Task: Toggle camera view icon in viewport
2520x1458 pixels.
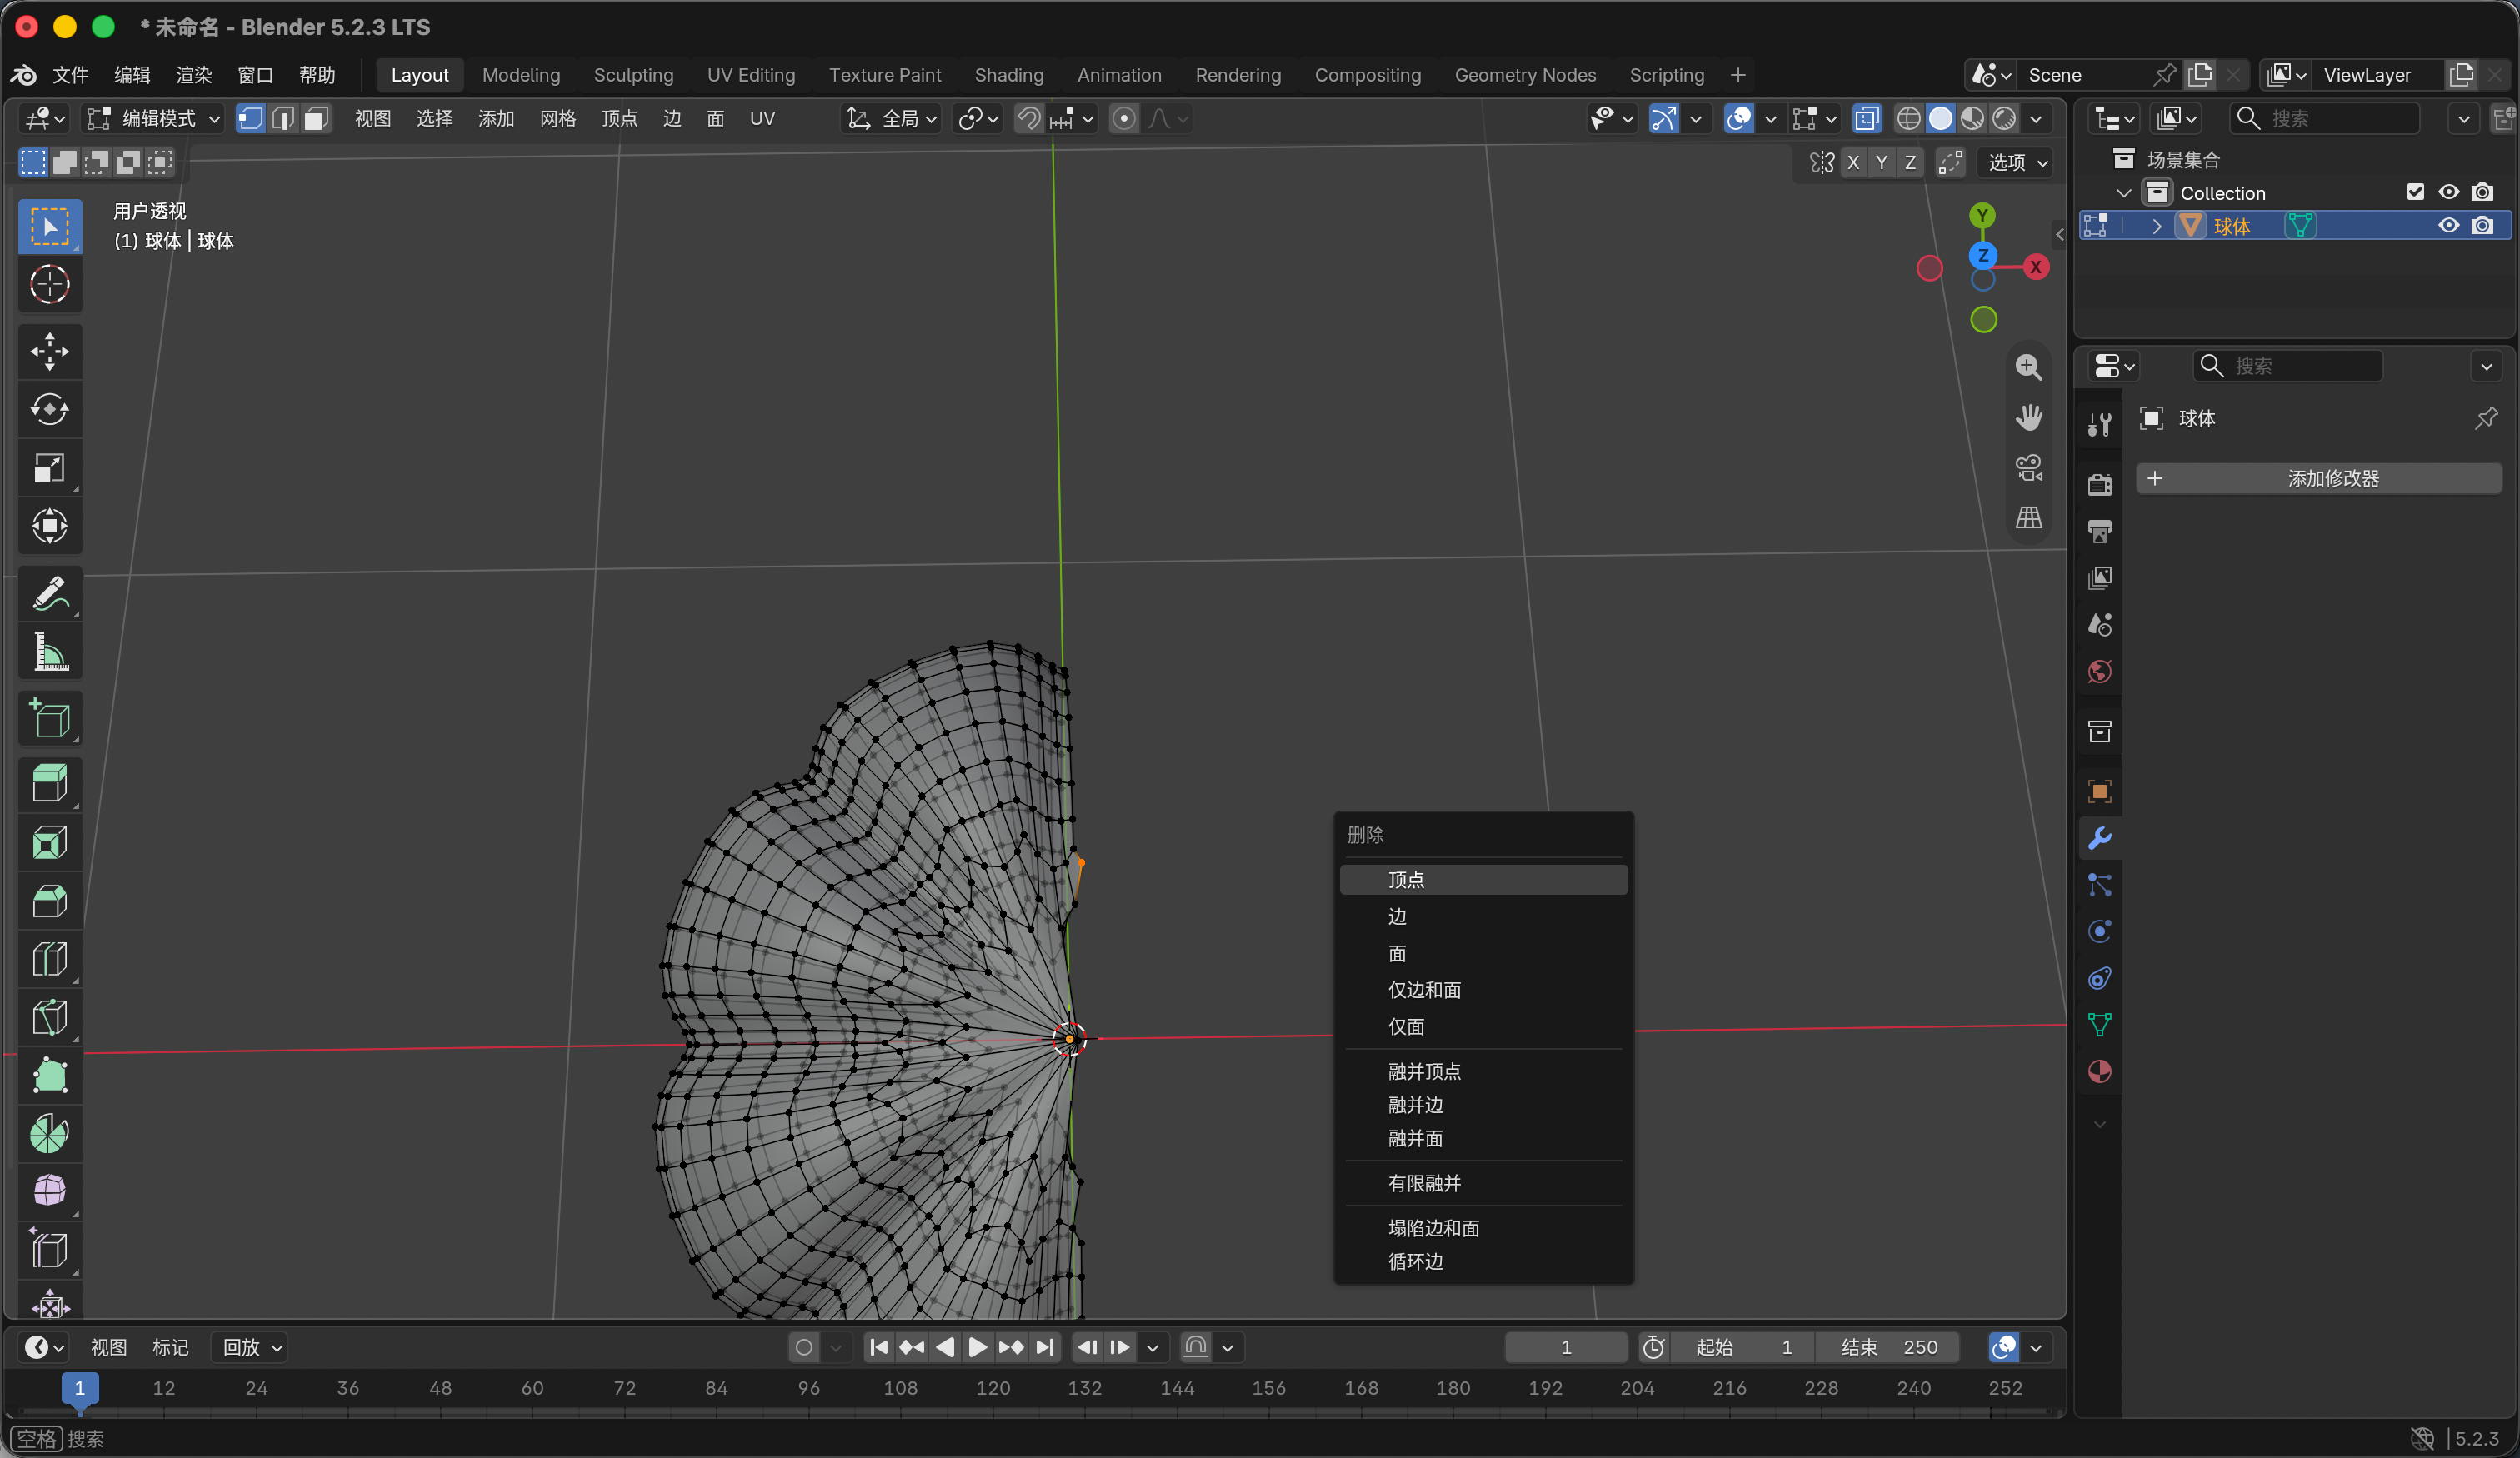Action: point(2028,467)
